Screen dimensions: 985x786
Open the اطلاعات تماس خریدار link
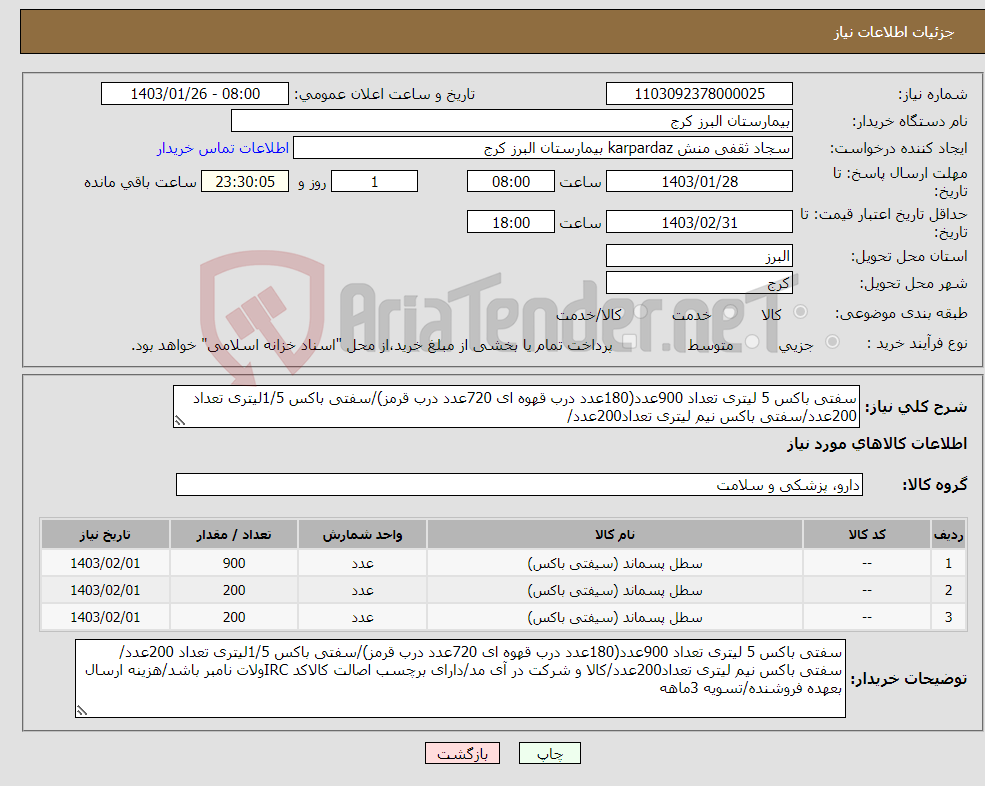(223, 148)
